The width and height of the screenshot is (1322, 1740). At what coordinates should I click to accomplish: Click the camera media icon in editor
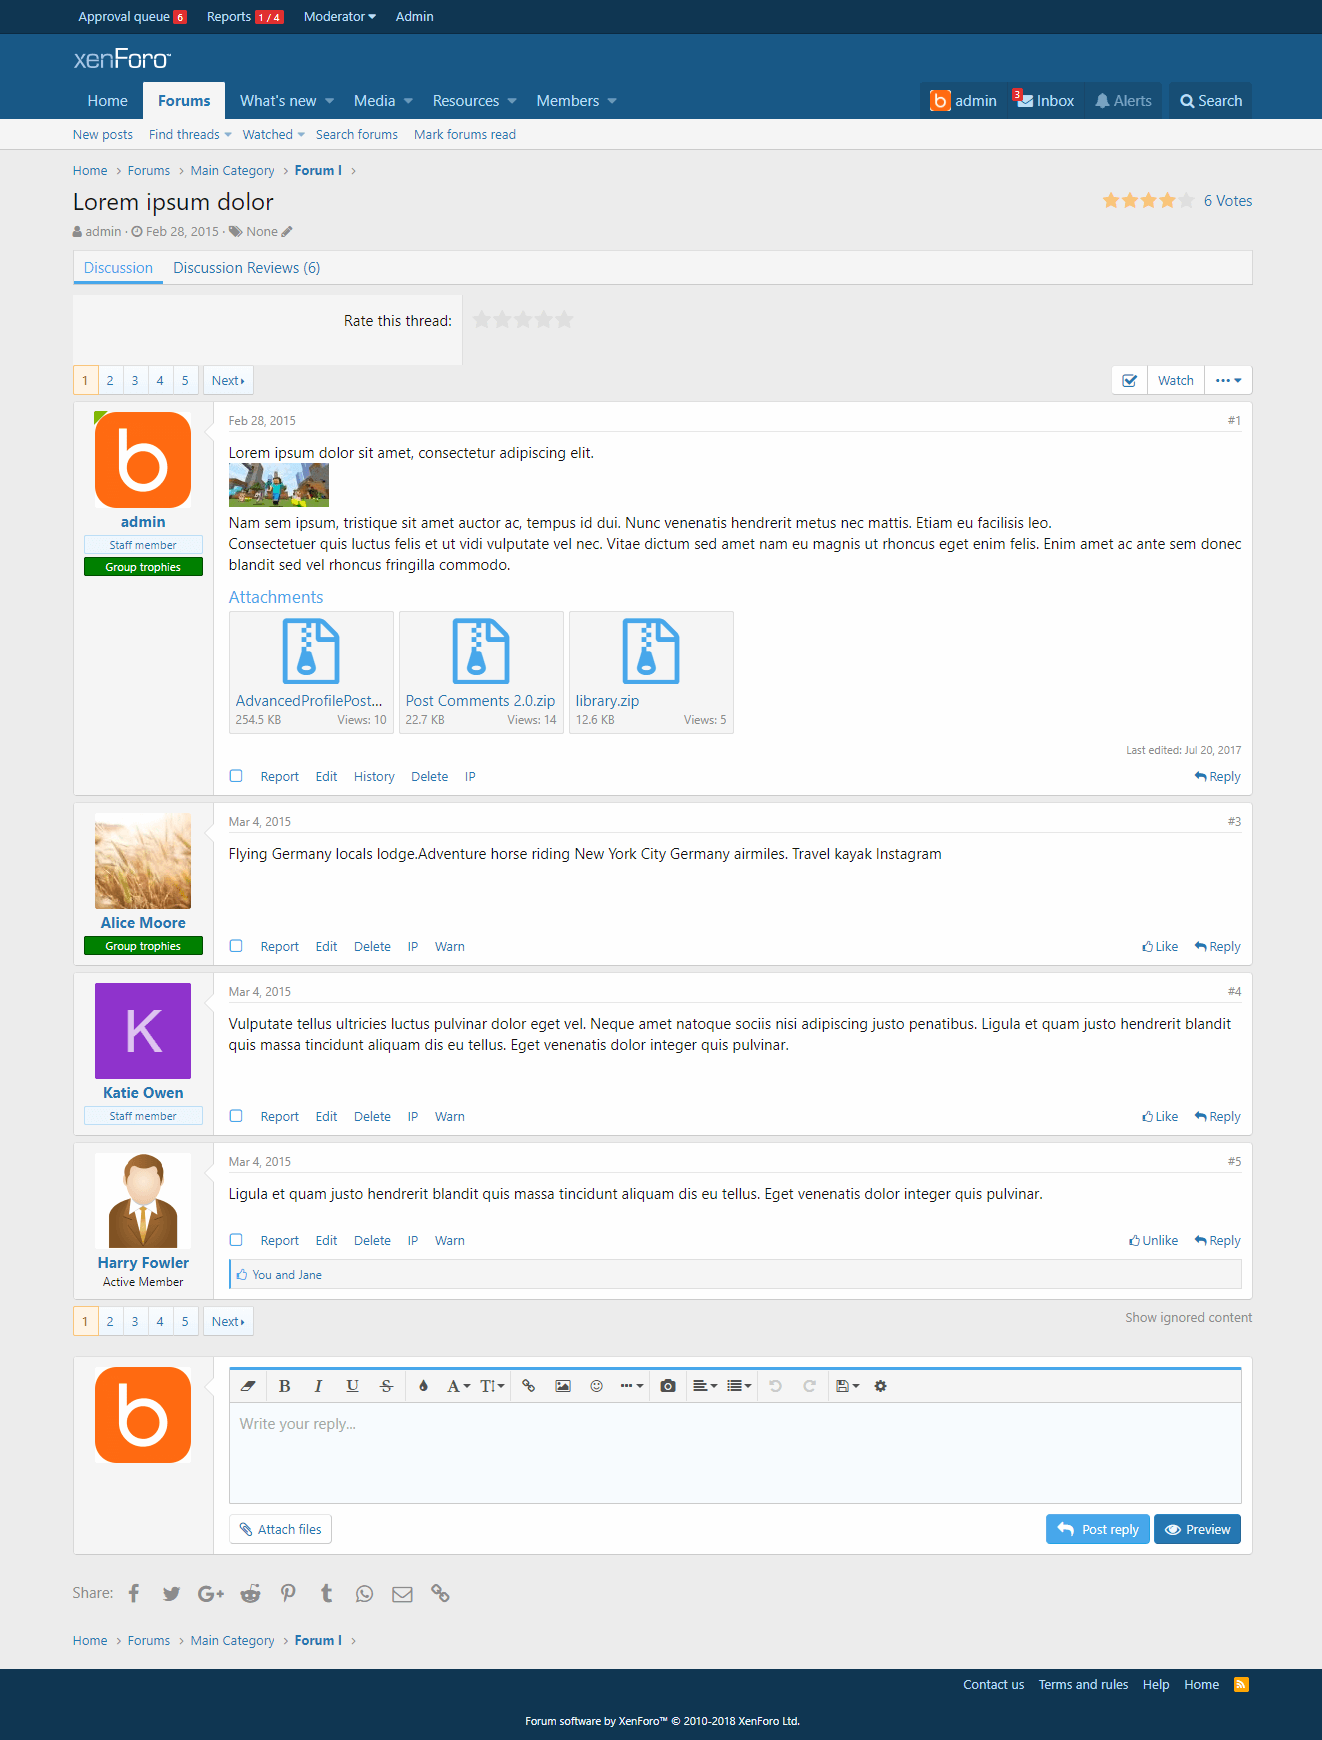pyautogui.click(x=668, y=1386)
